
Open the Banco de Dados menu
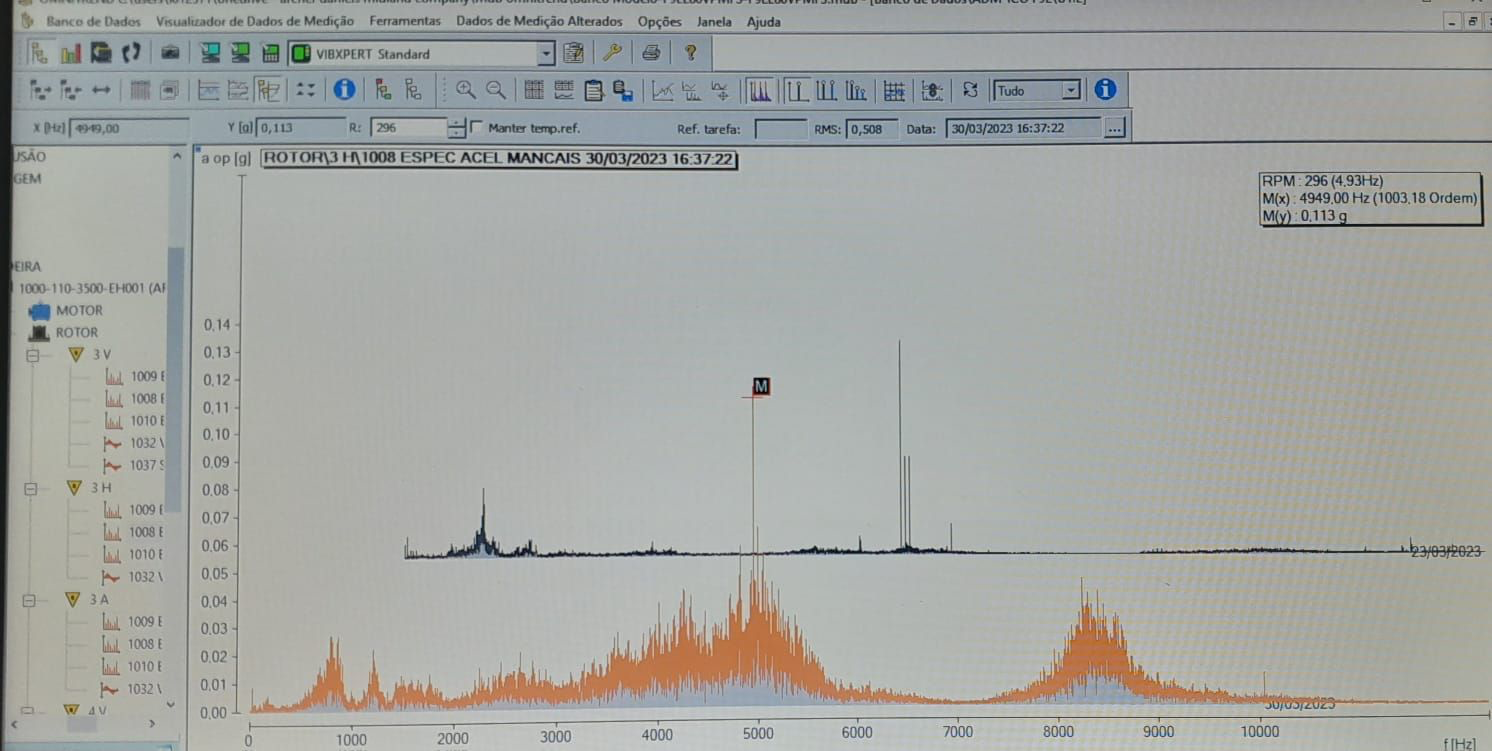pyautogui.click(x=94, y=21)
